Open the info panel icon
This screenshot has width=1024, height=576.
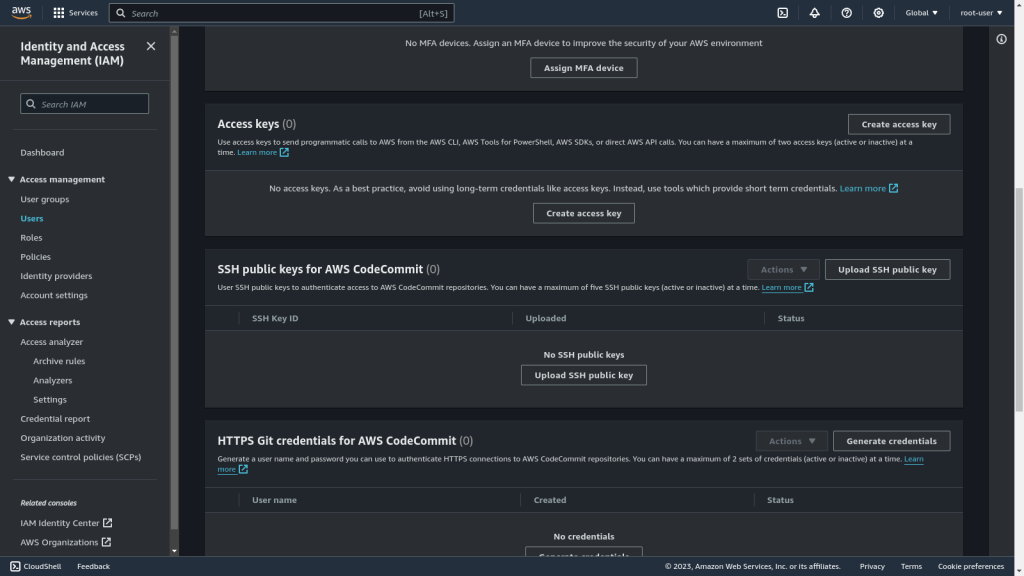[1001, 39]
